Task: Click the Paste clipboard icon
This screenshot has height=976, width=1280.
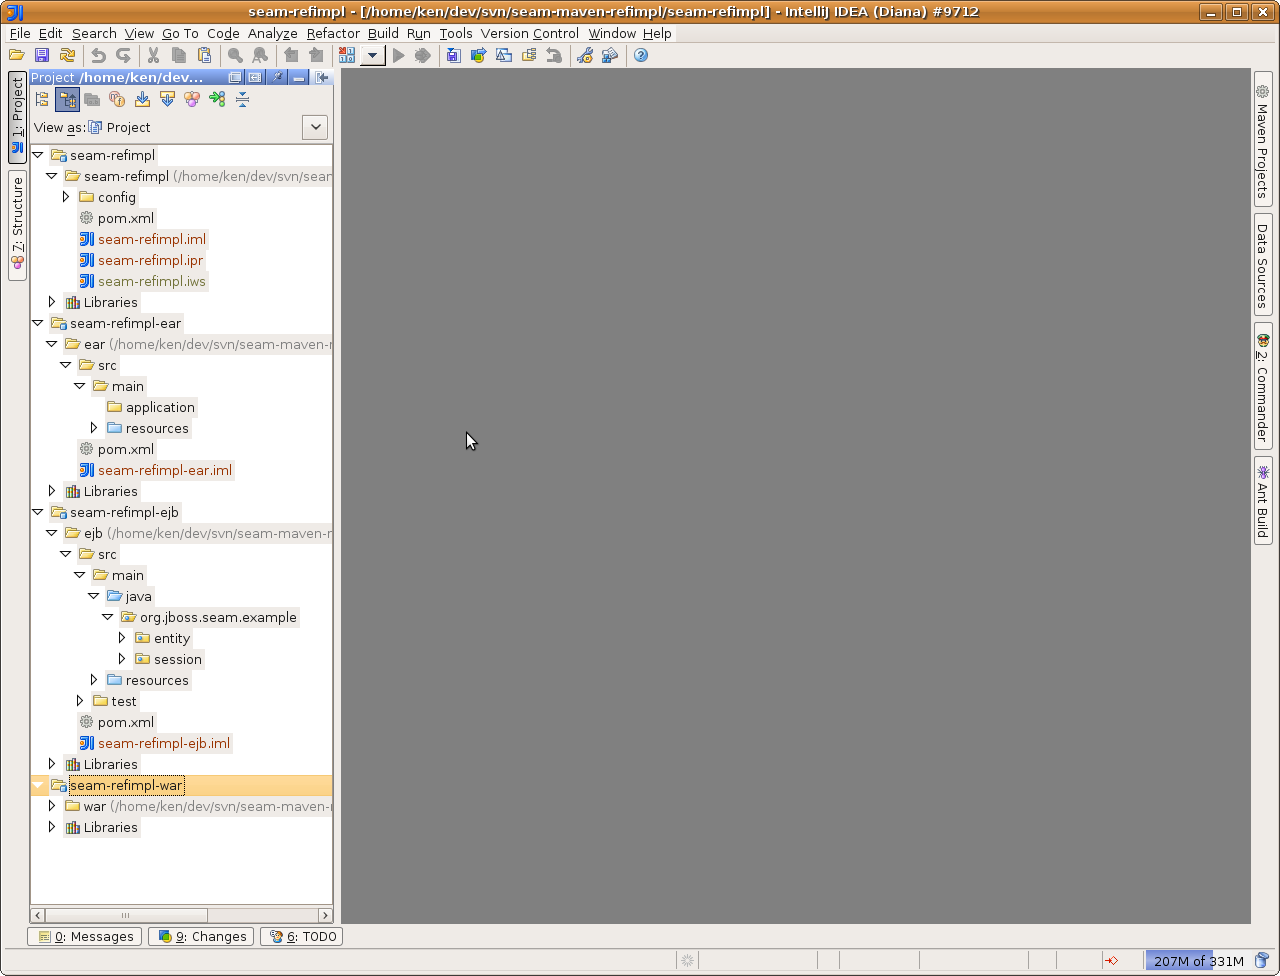Action: [x=204, y=56]
